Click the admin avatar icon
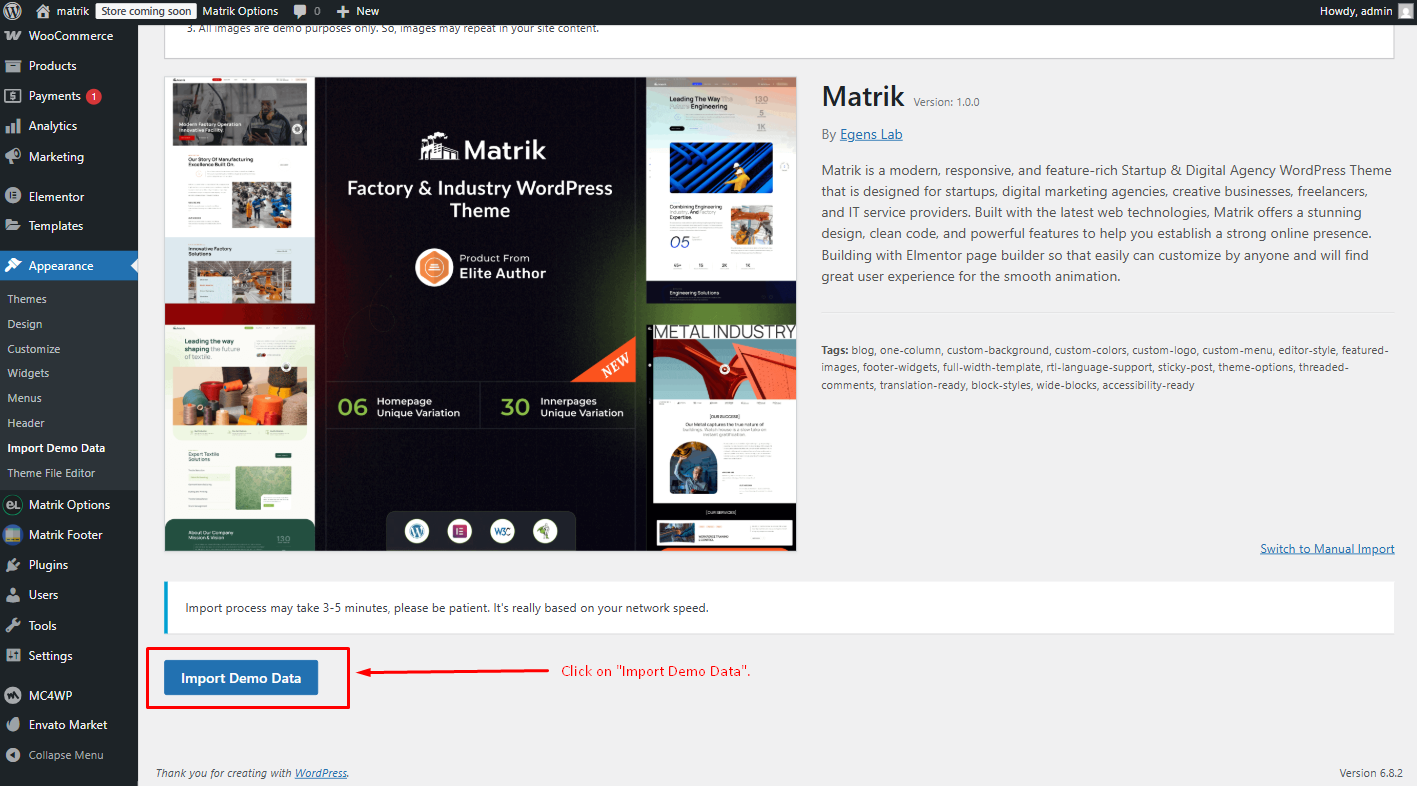 1405,11
